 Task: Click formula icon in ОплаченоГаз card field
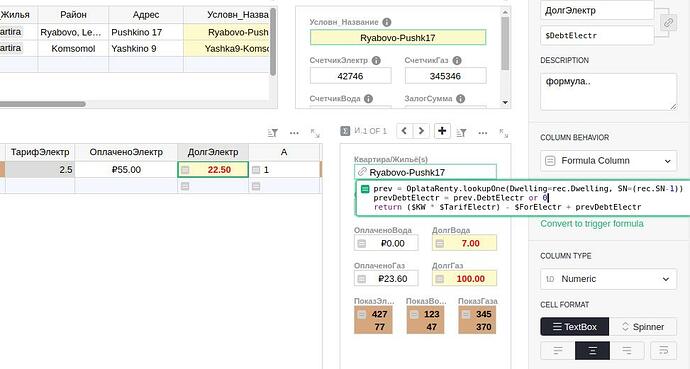point(361,279)
